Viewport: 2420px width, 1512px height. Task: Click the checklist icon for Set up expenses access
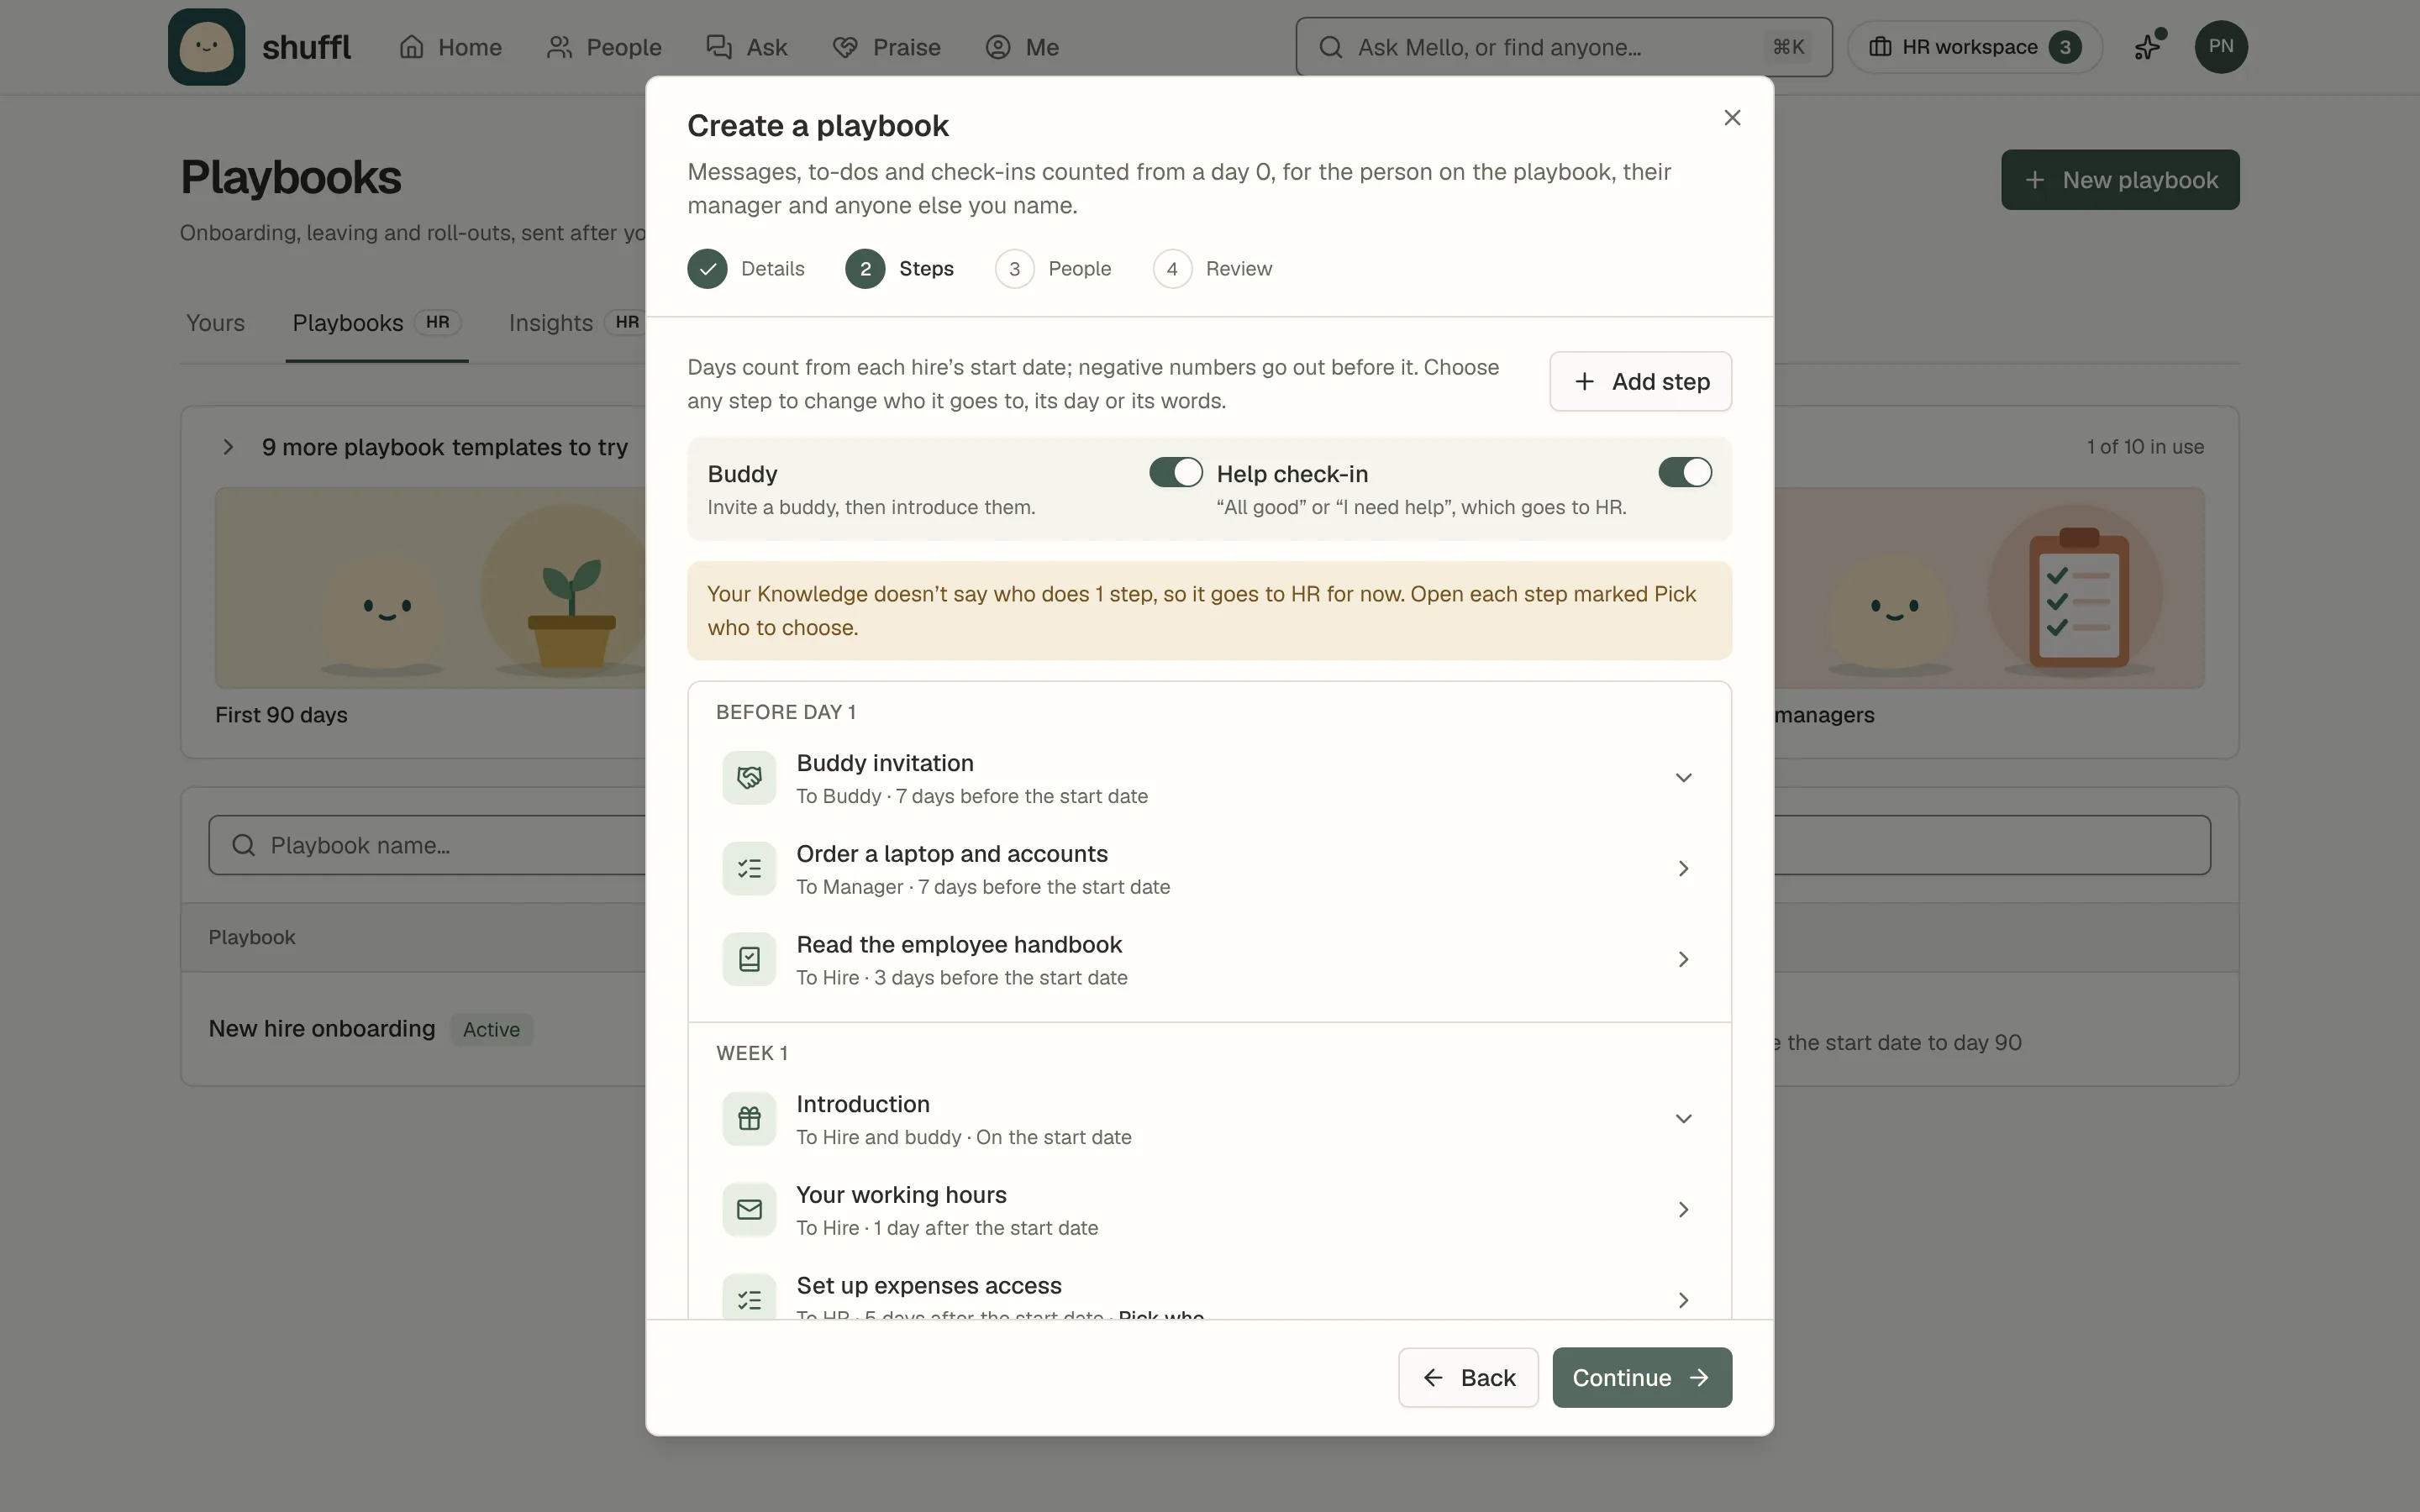749,1297
